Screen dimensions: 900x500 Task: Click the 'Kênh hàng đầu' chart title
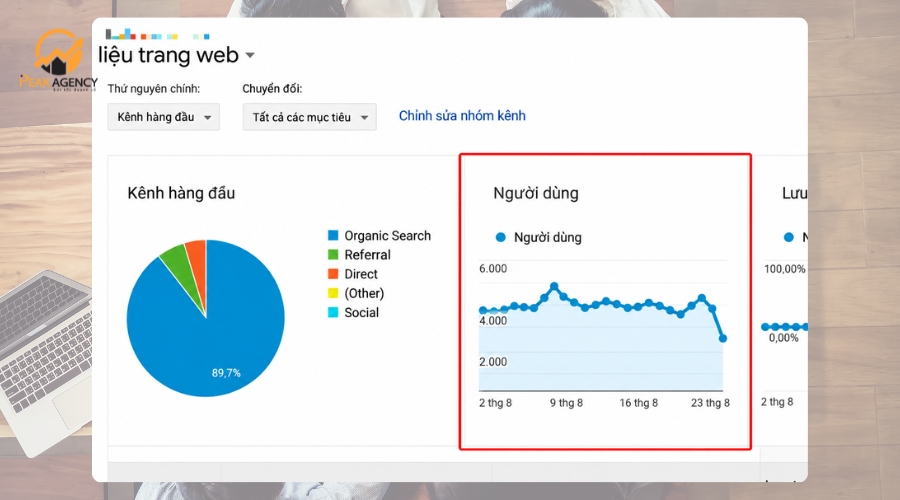coord(181,193)
